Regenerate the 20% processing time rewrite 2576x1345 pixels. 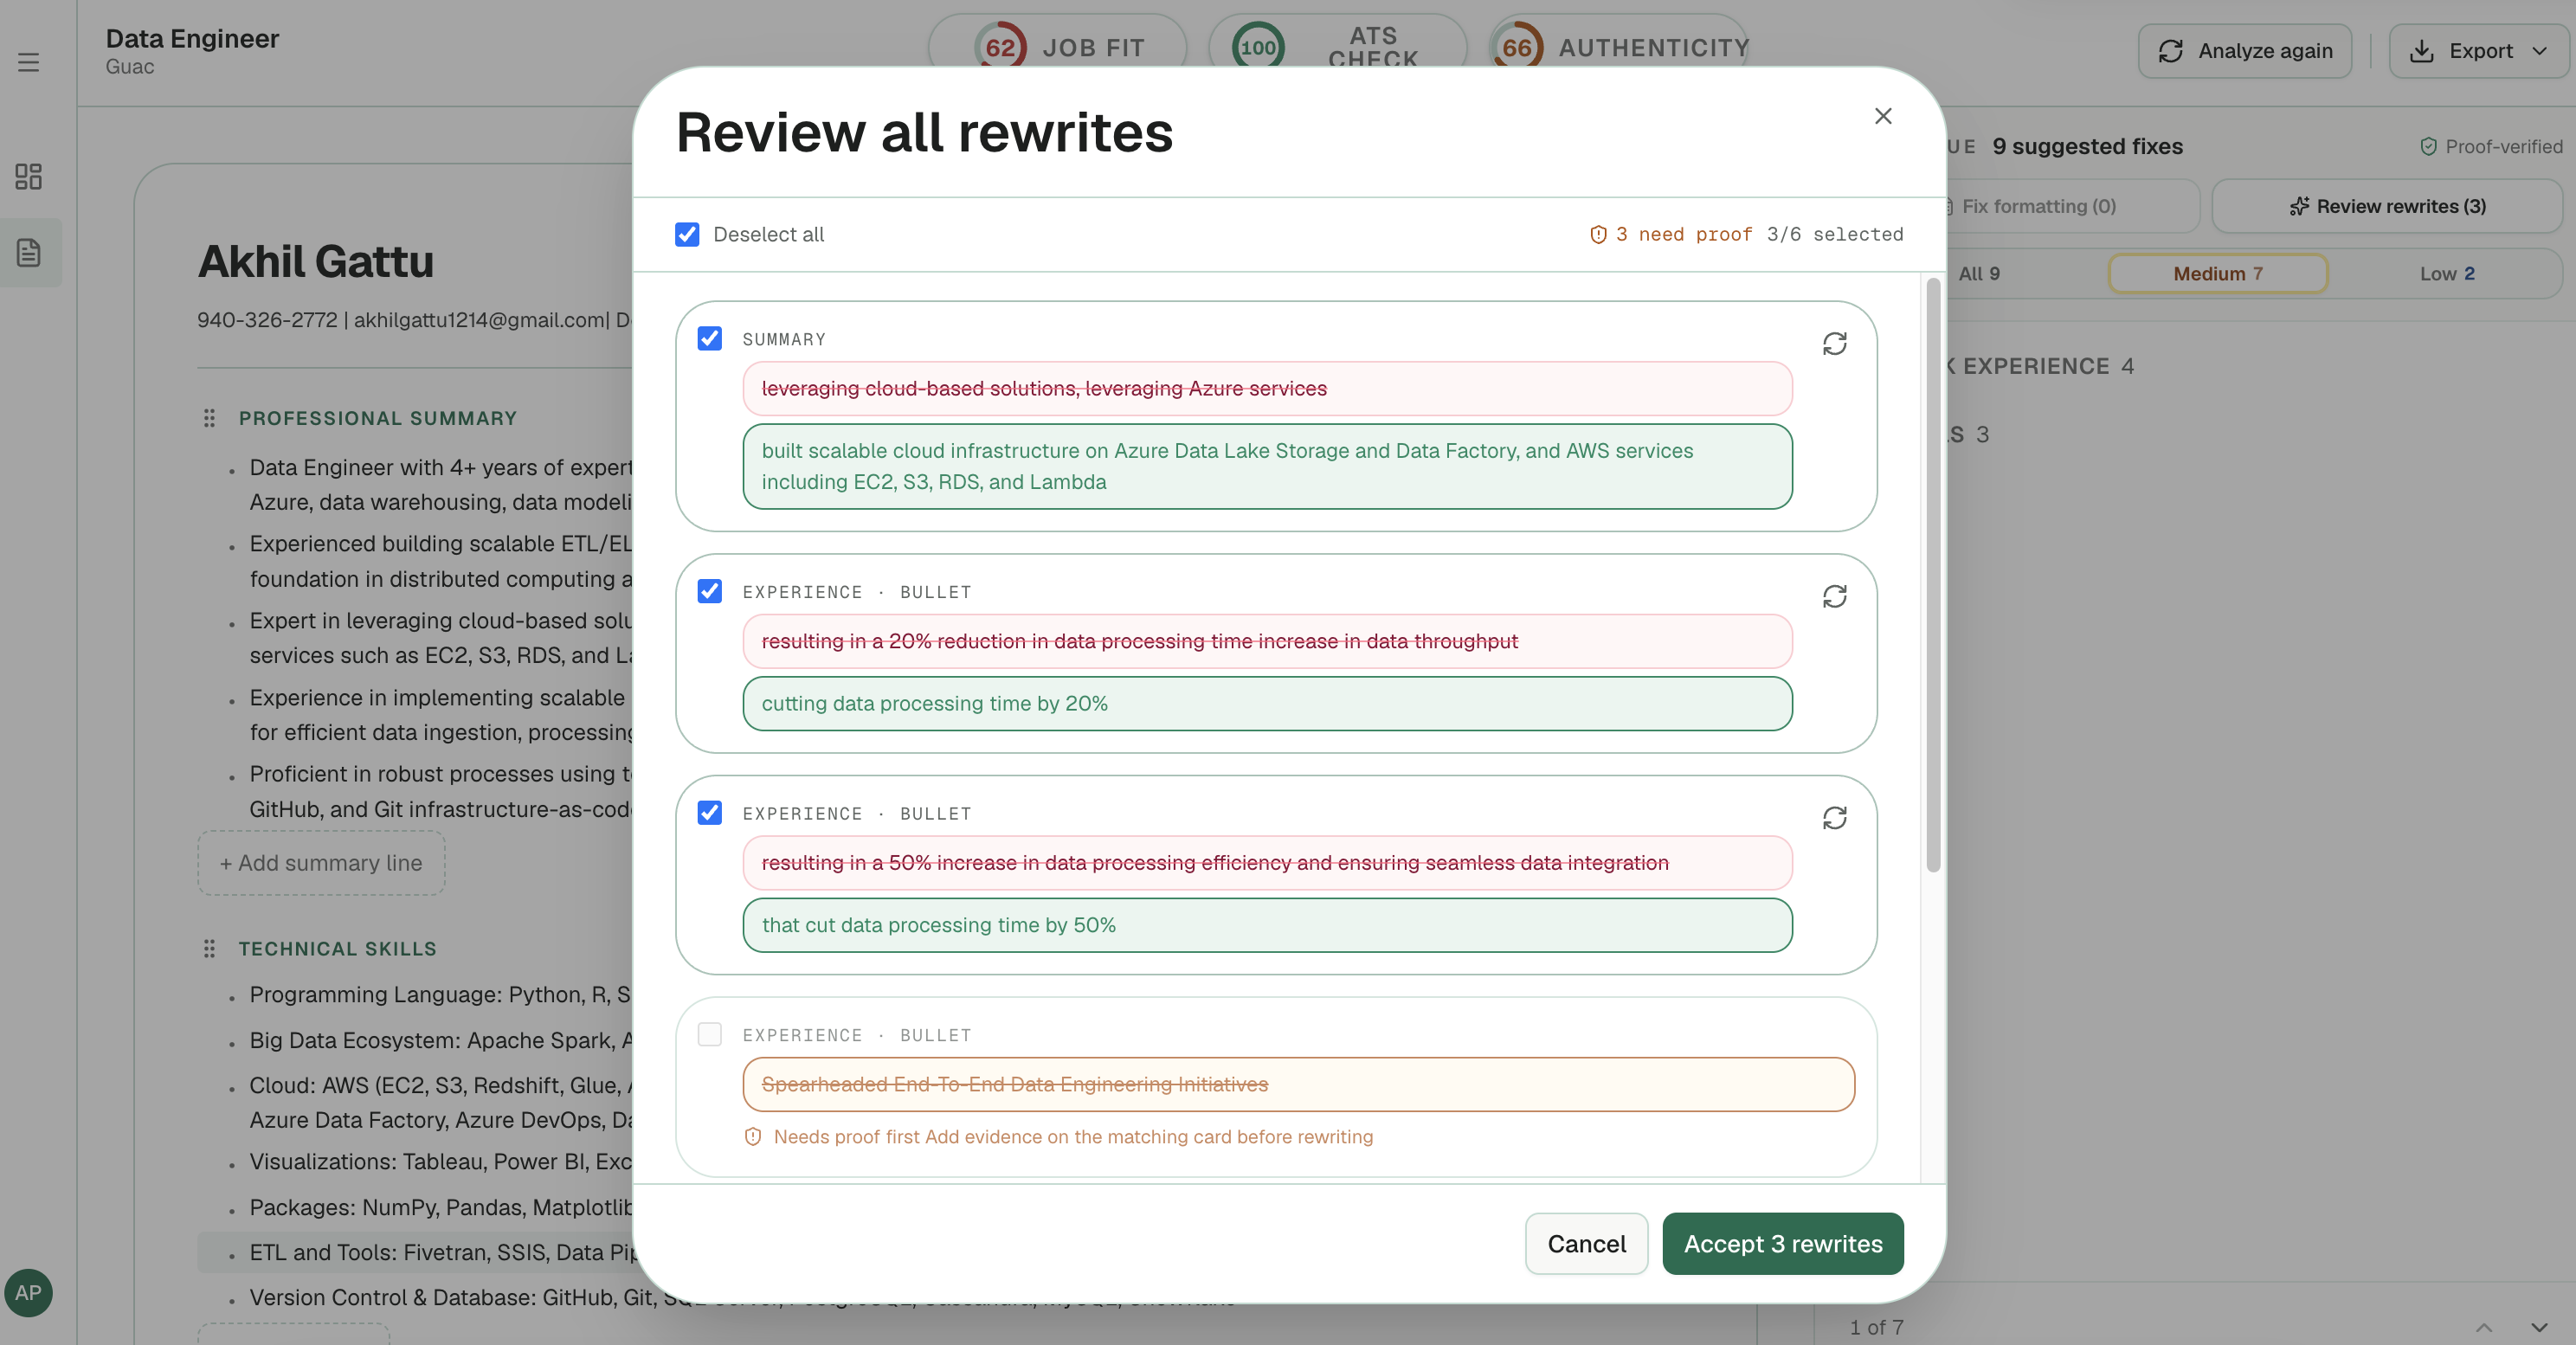click(1834, 596)
